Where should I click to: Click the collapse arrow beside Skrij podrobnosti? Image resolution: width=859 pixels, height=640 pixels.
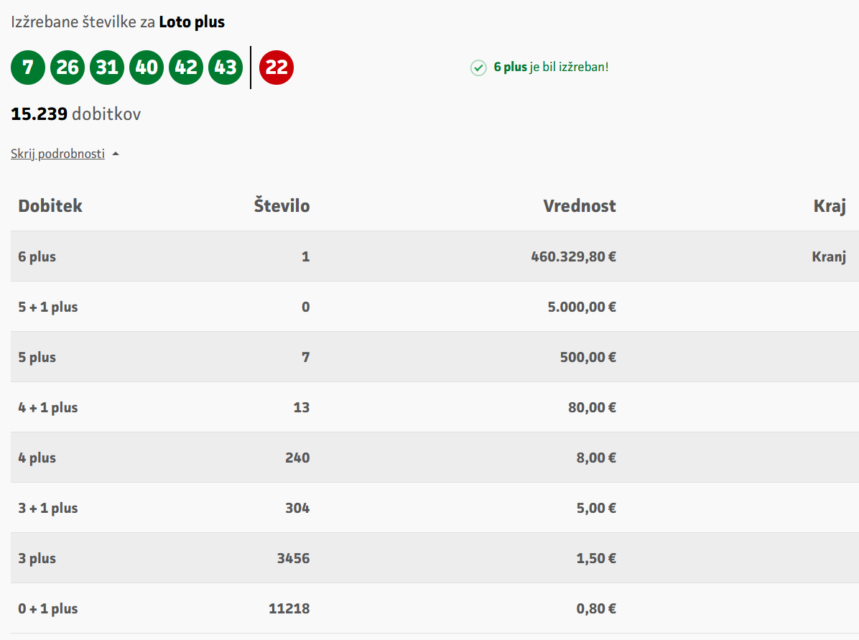point(116,155)
